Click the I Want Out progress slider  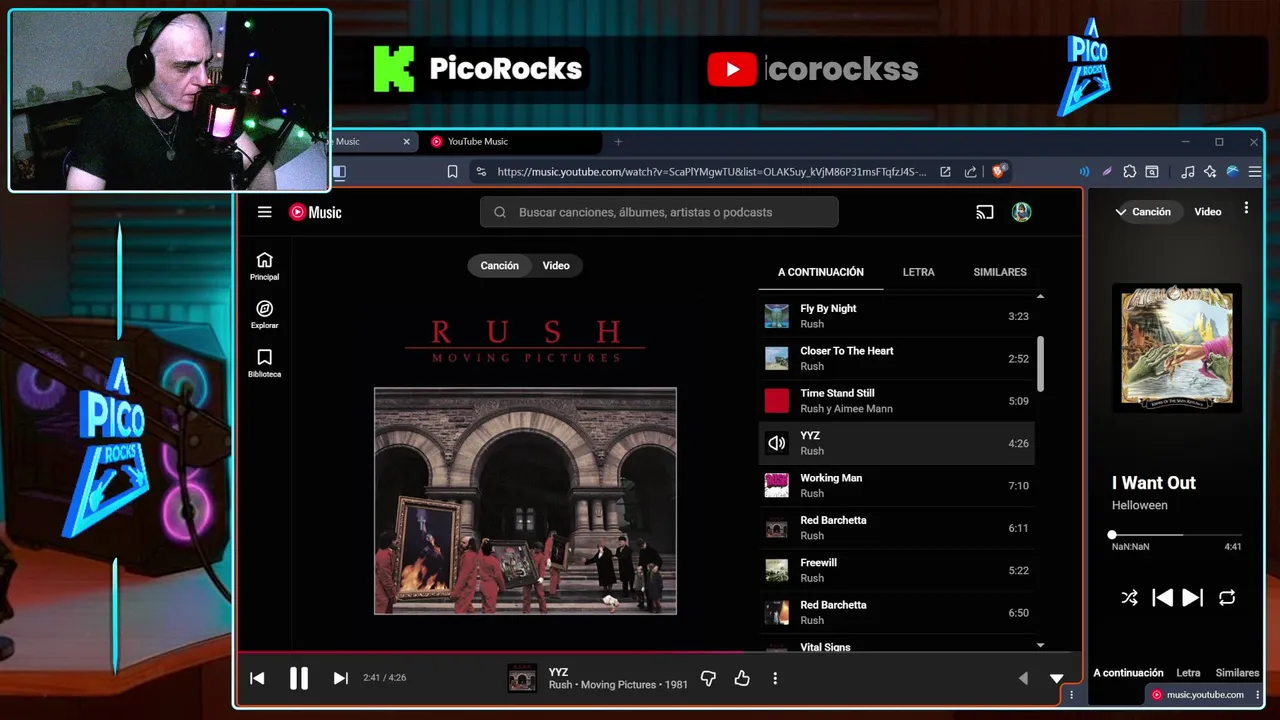click(1177, 535)
